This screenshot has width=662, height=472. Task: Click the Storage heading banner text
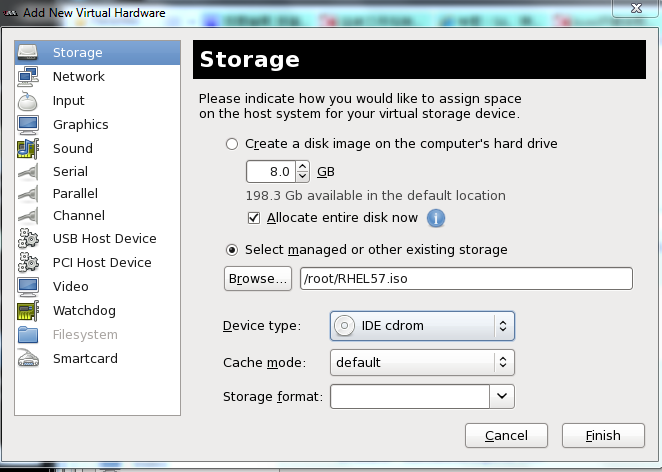pos(250,60)
